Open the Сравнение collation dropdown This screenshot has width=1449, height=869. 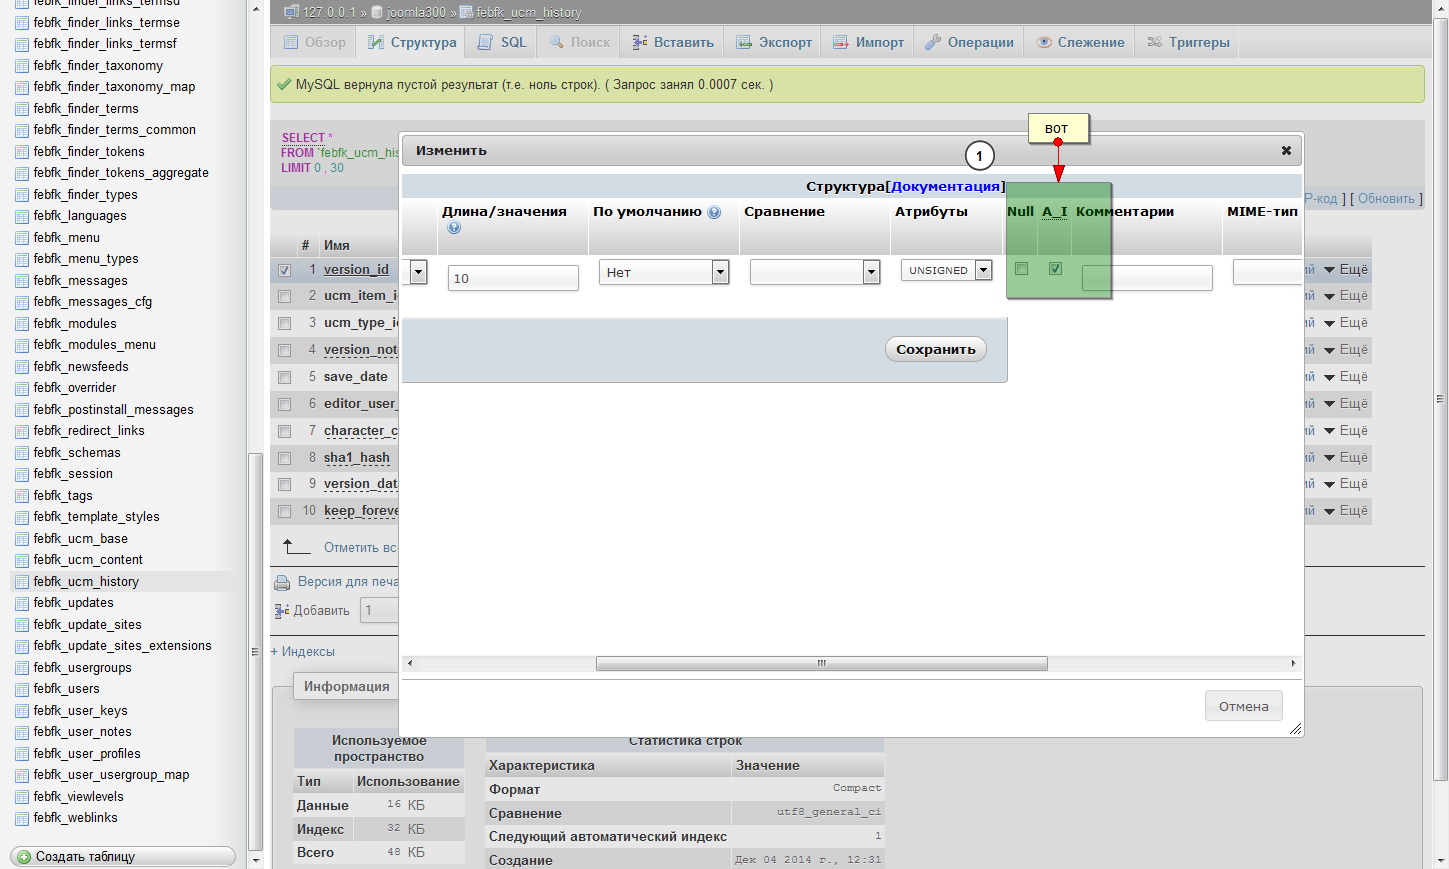pyautogui.click(x=815, y=272)
